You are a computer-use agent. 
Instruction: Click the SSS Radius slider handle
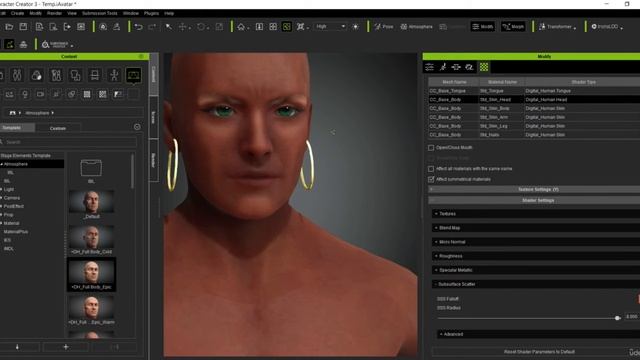(618, 318)
